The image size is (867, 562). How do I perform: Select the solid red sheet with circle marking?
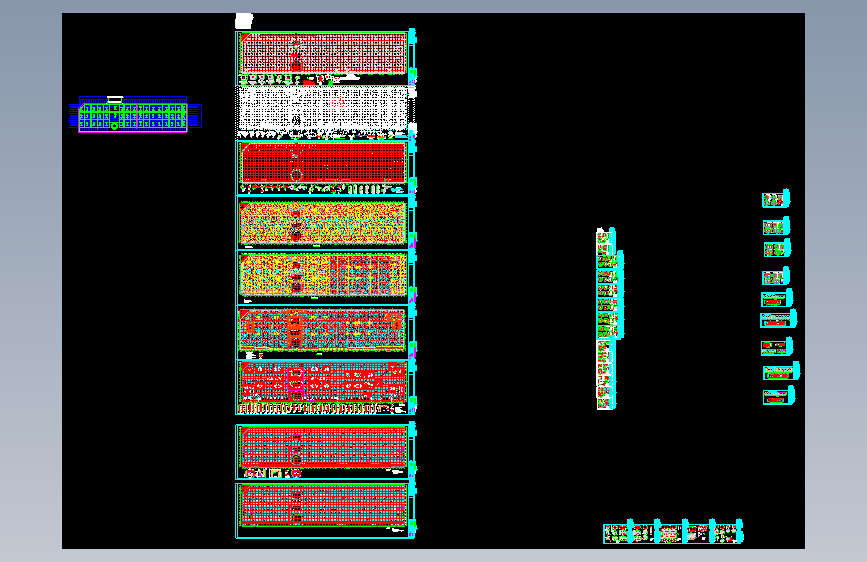(x=325, y=167)
